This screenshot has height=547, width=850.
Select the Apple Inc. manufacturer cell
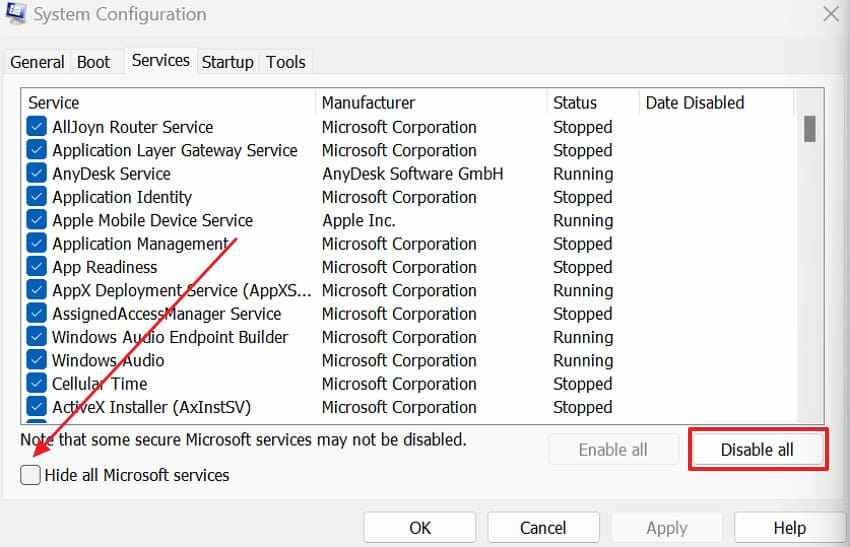click(358, 220)
